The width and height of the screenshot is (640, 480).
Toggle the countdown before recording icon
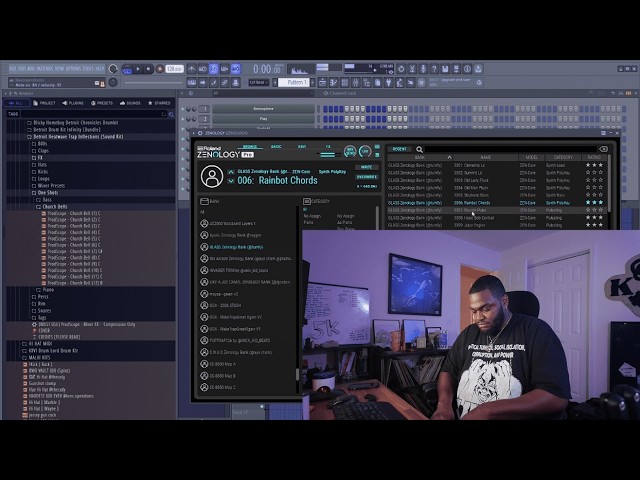213,69
